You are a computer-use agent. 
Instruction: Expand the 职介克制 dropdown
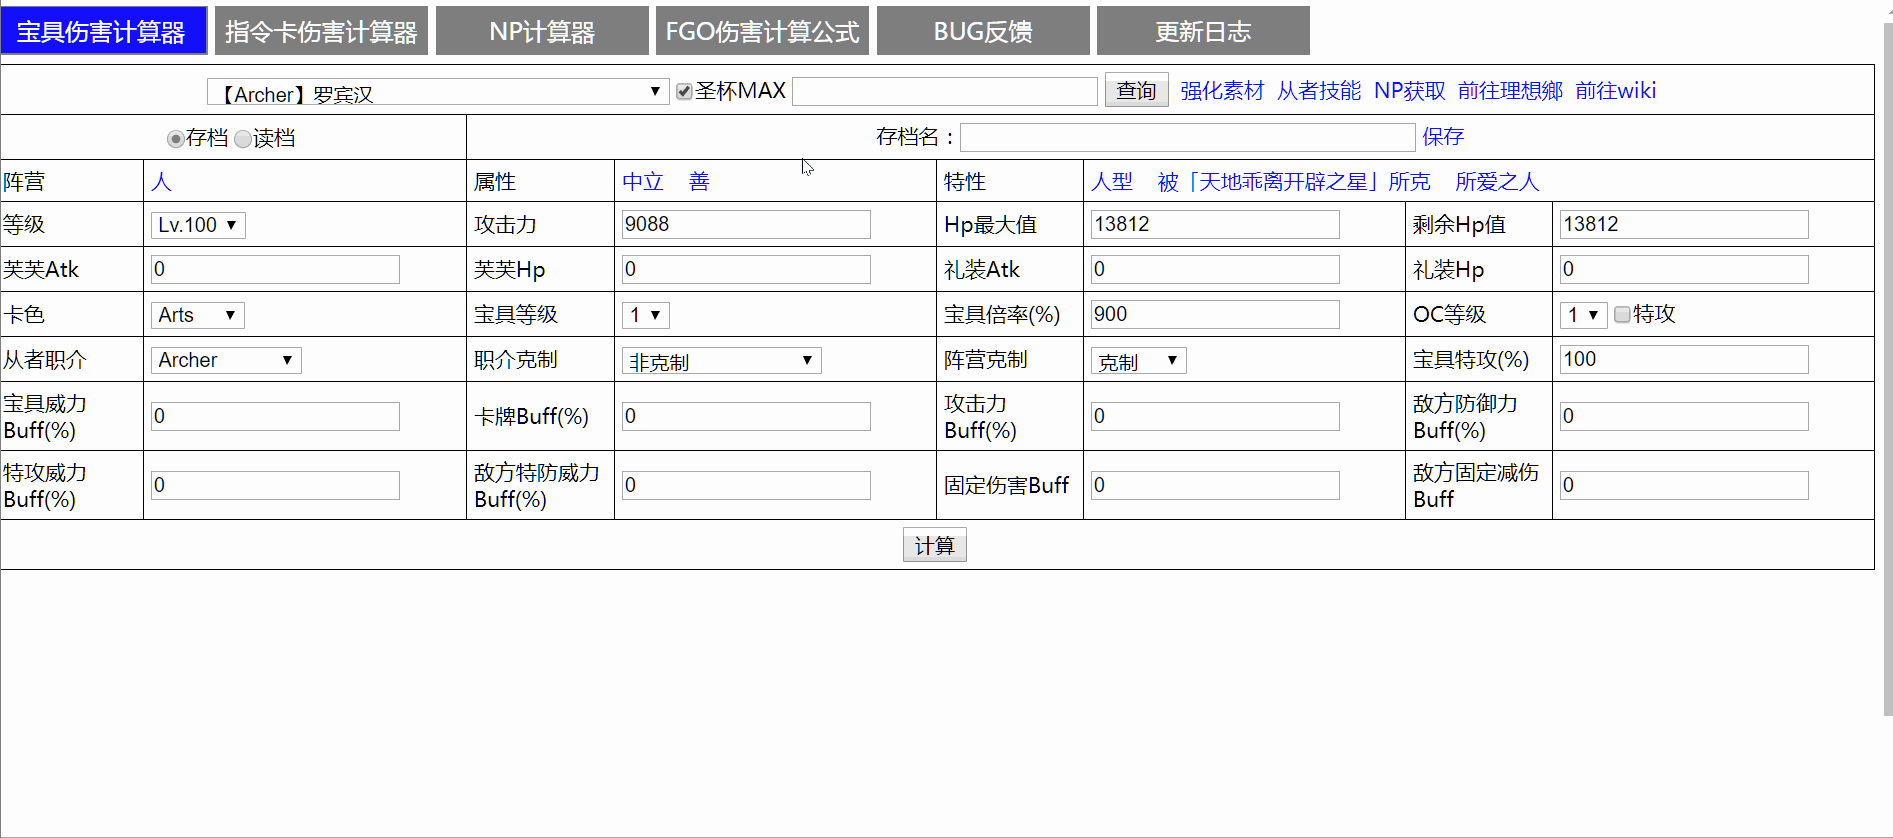coord(721,361)
